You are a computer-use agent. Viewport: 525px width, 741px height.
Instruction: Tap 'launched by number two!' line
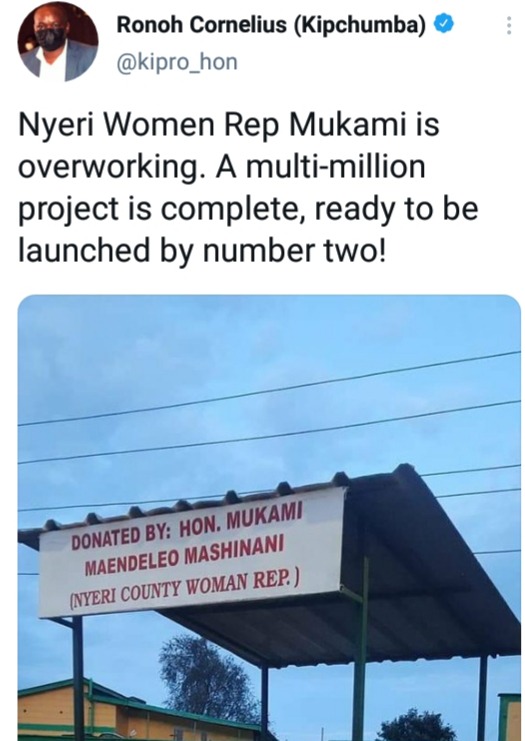tap(202, 250)
